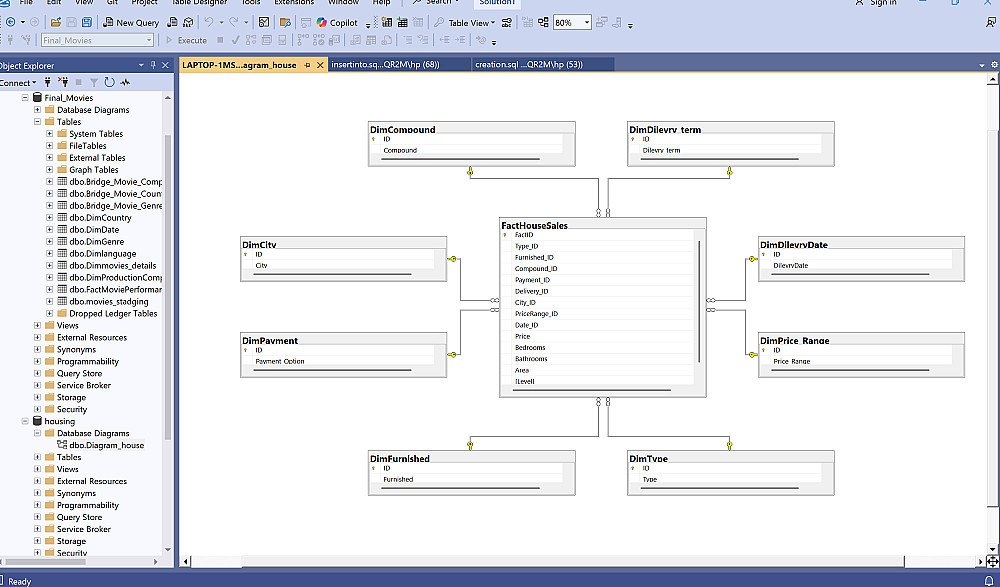
Task: Collapse the Tables folder under Final_Movies
Action: [38, 122]
